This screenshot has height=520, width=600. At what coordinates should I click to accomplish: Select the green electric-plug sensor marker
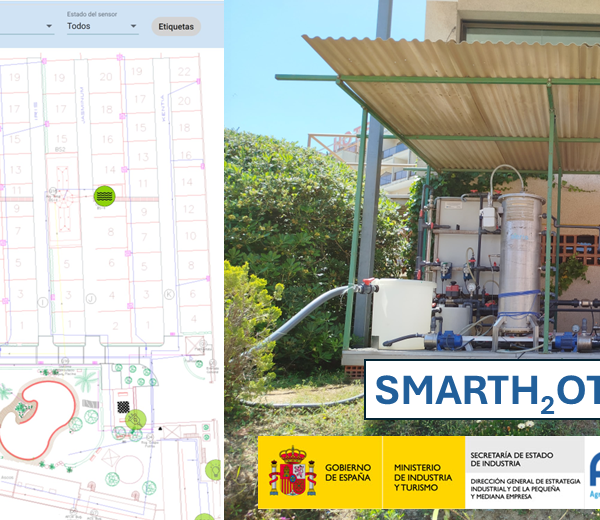point(135,419)
